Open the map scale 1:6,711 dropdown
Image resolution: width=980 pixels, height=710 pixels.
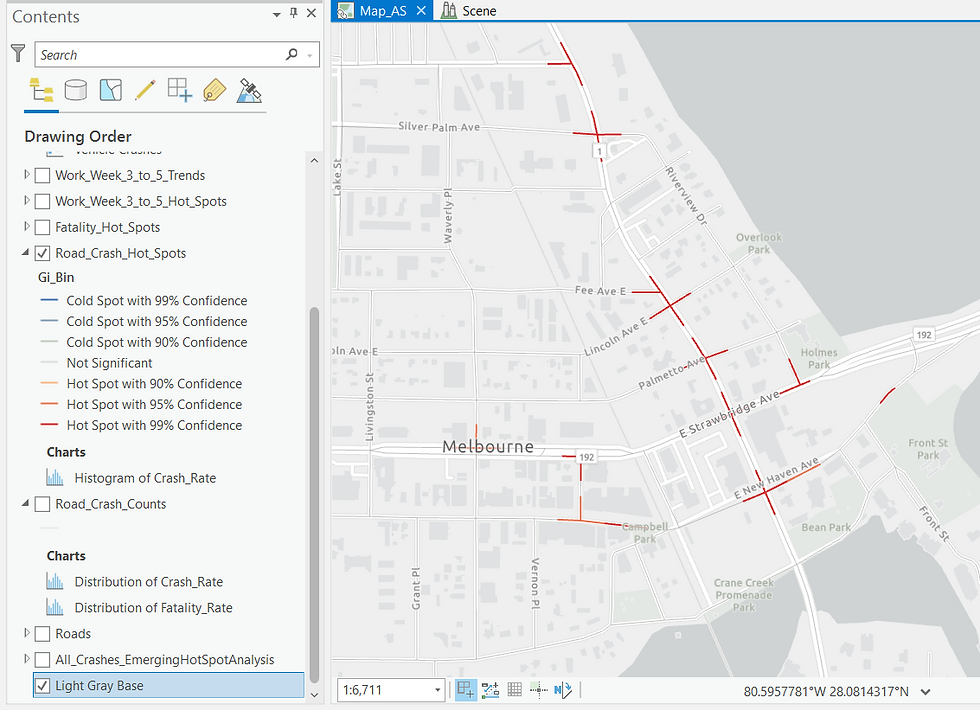(x=438, y=690)
